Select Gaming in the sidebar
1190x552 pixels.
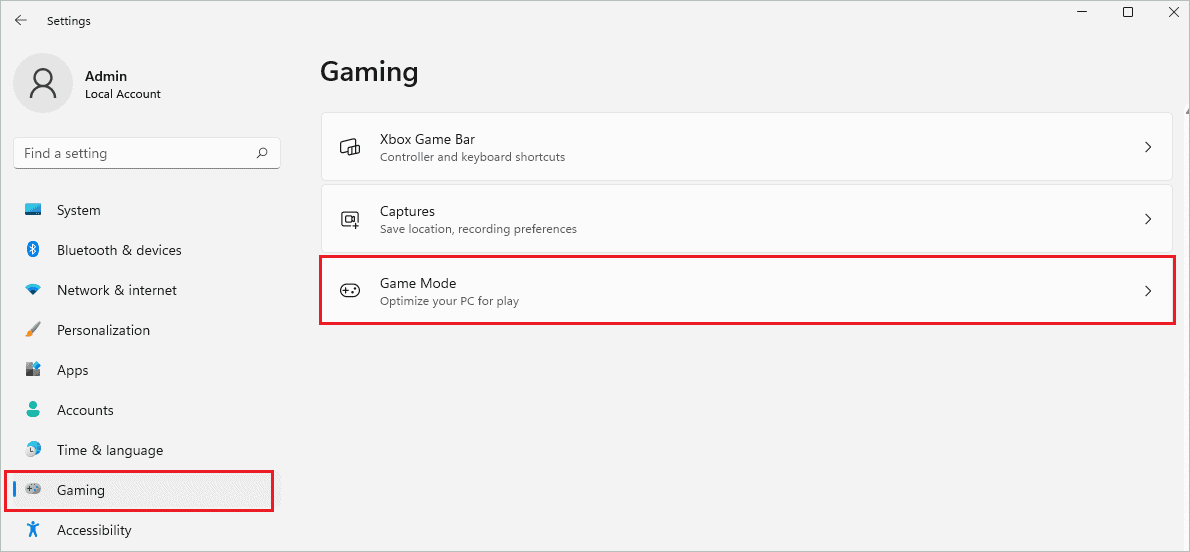point(80,490)
